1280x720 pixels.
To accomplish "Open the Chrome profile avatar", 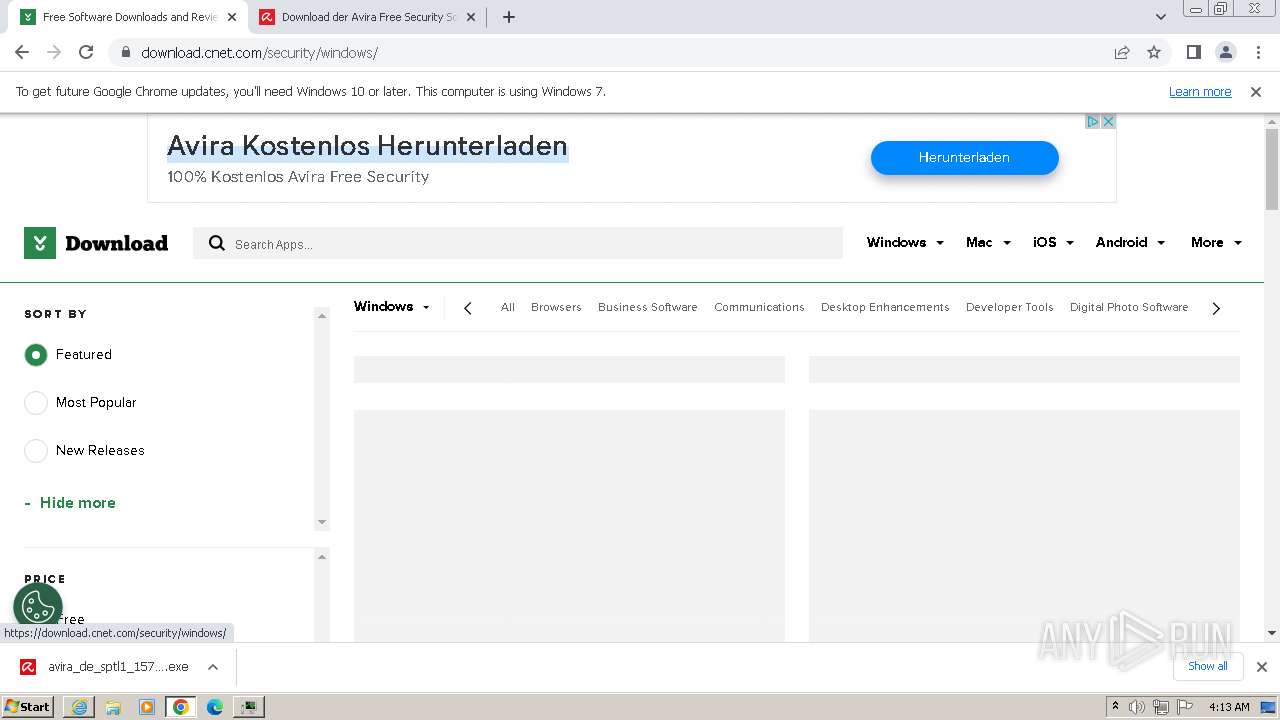I will click(1225, 52).
